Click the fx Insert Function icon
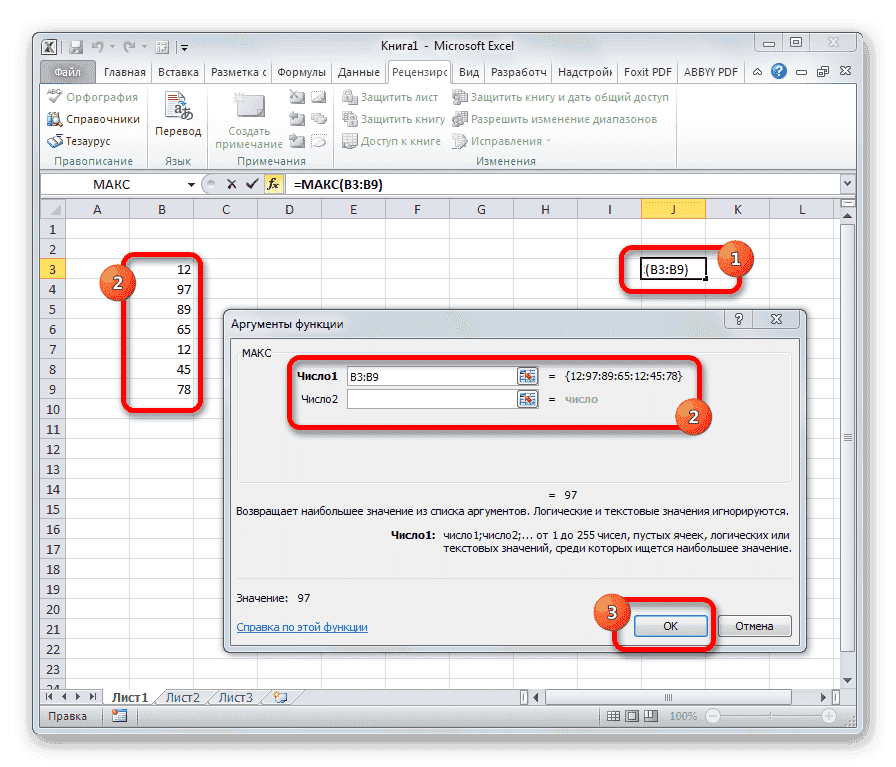The width and height of the screenshot is (896, 767). [274, 184]
